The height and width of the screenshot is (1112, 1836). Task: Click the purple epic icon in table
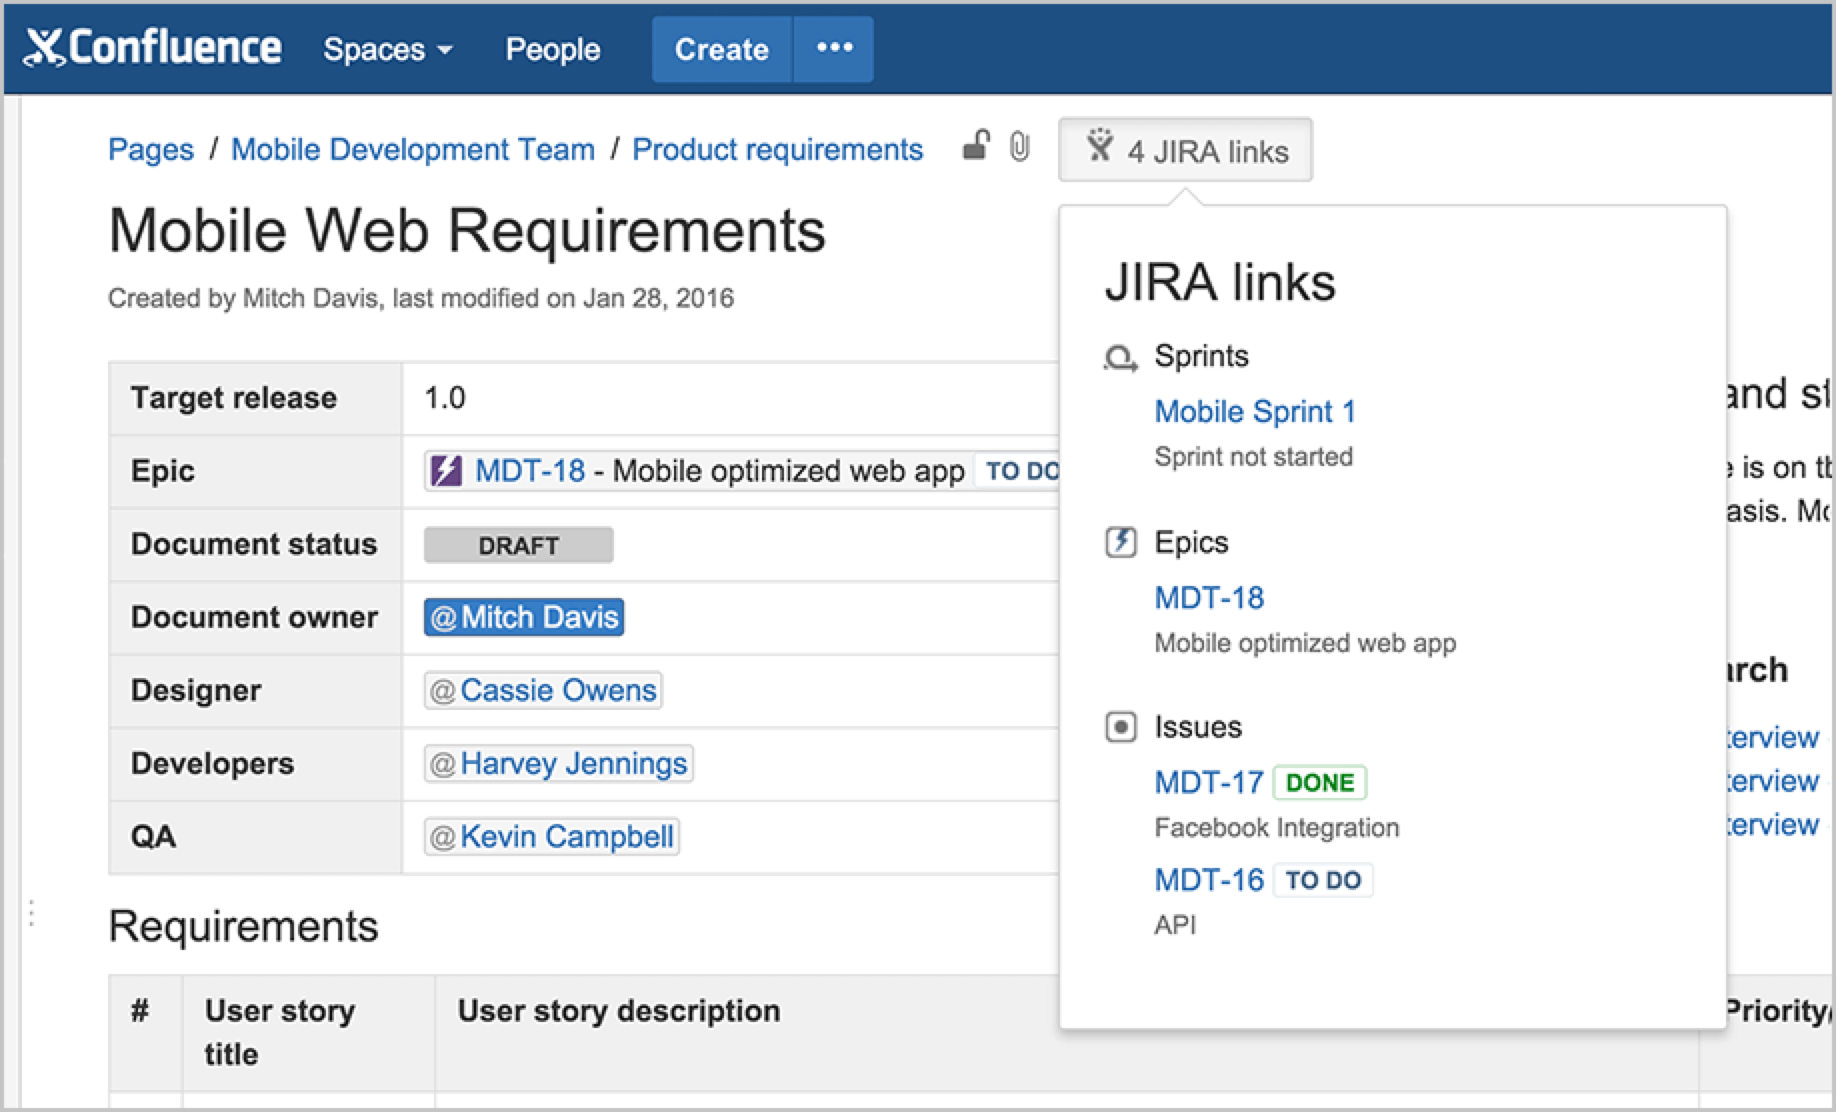click(445, 470)
